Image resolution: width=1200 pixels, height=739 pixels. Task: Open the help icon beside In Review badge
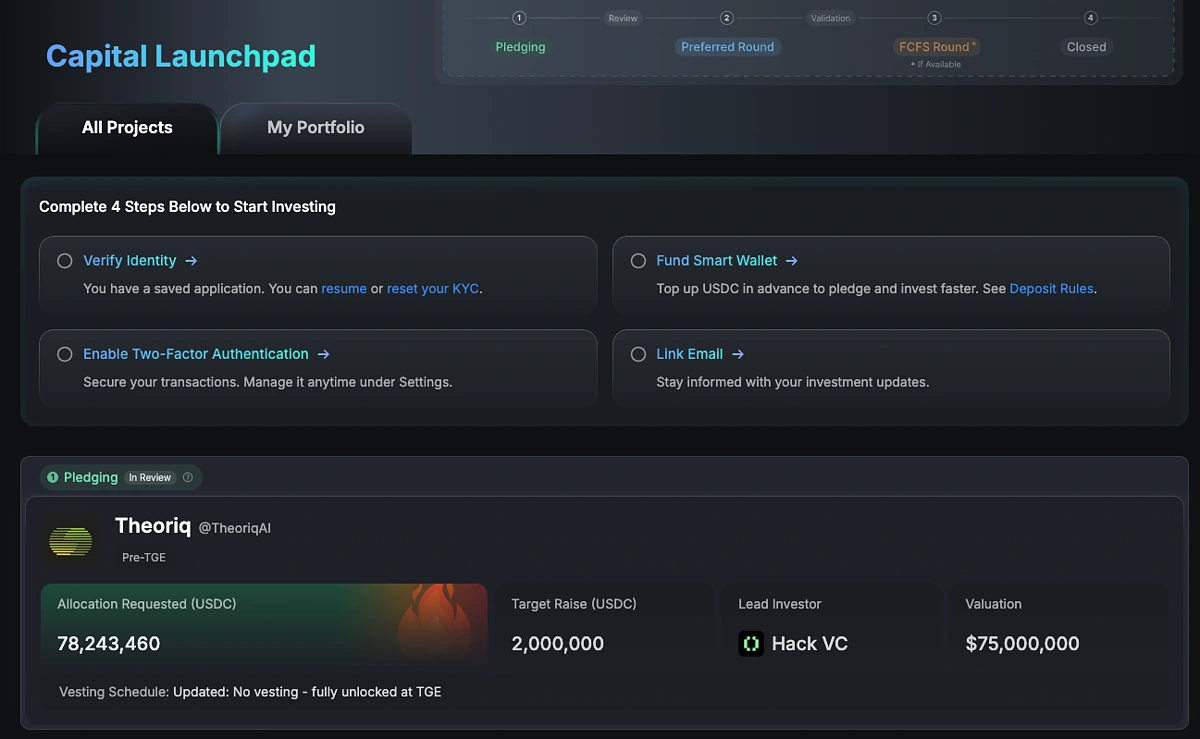click(188, 477)
